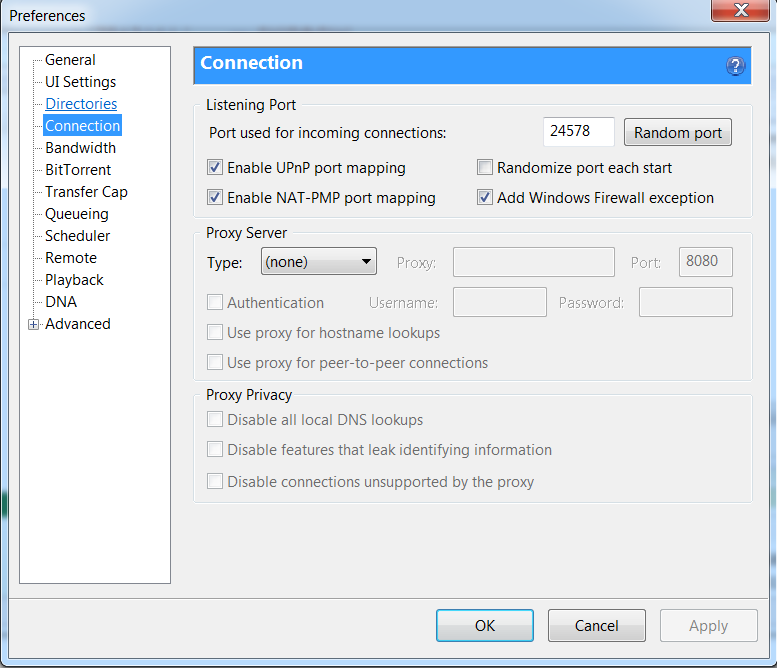Click the incoming connections port field

(x=578, y=132)
